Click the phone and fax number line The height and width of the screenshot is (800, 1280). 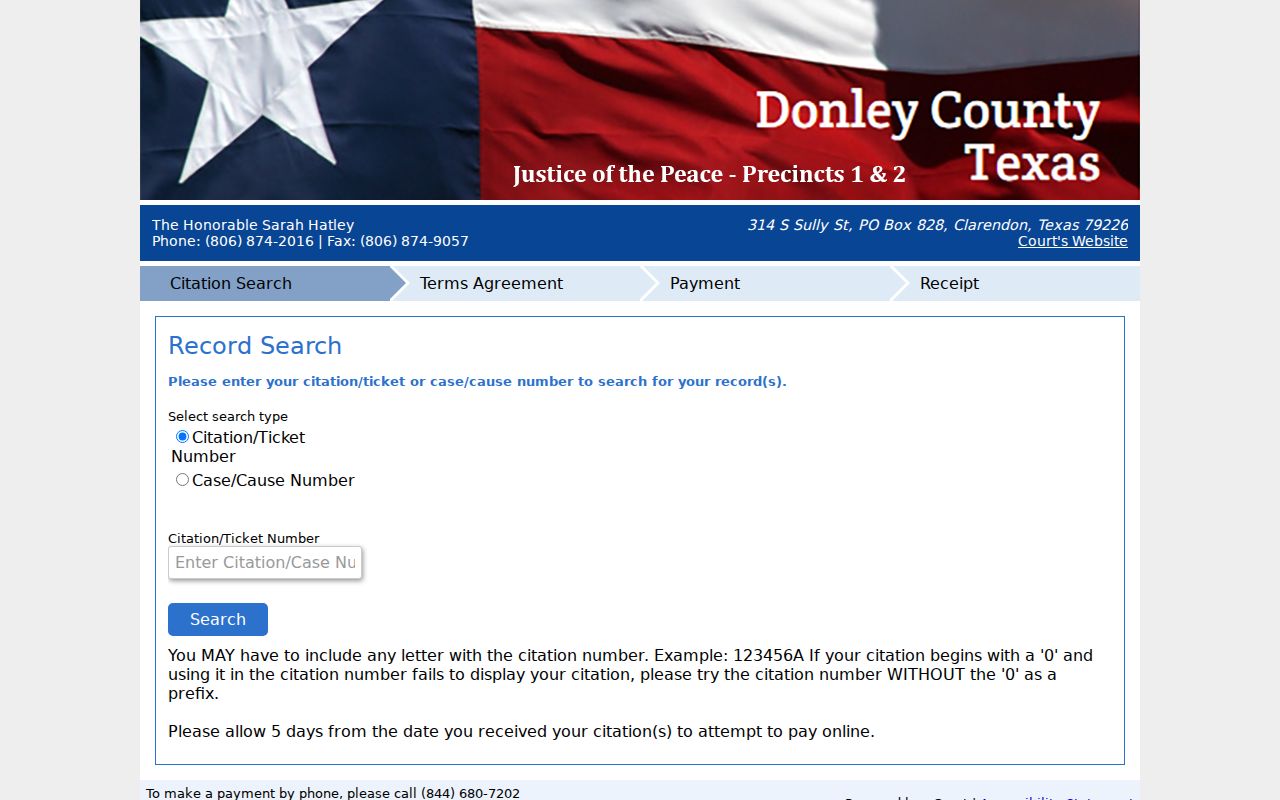click(x=310, y=241)
